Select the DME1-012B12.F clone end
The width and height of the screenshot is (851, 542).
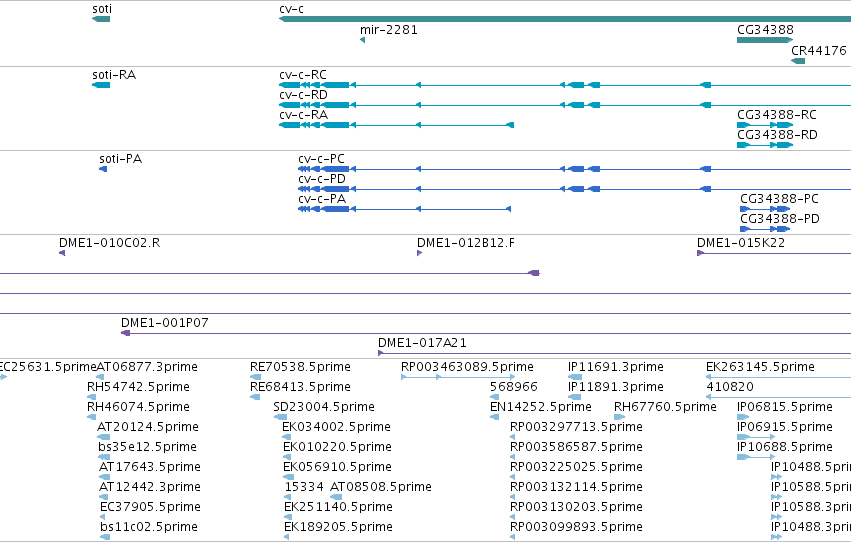420,253
